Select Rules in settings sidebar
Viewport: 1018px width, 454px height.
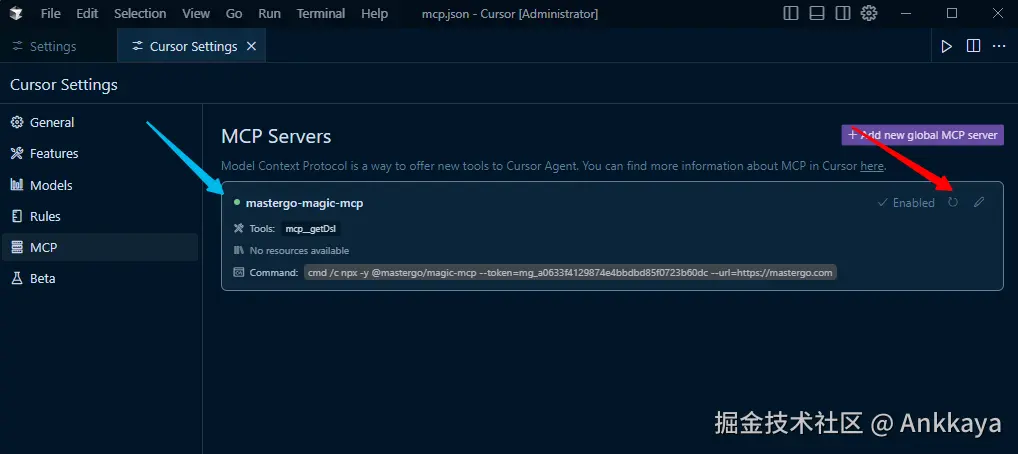coord(100,216)
